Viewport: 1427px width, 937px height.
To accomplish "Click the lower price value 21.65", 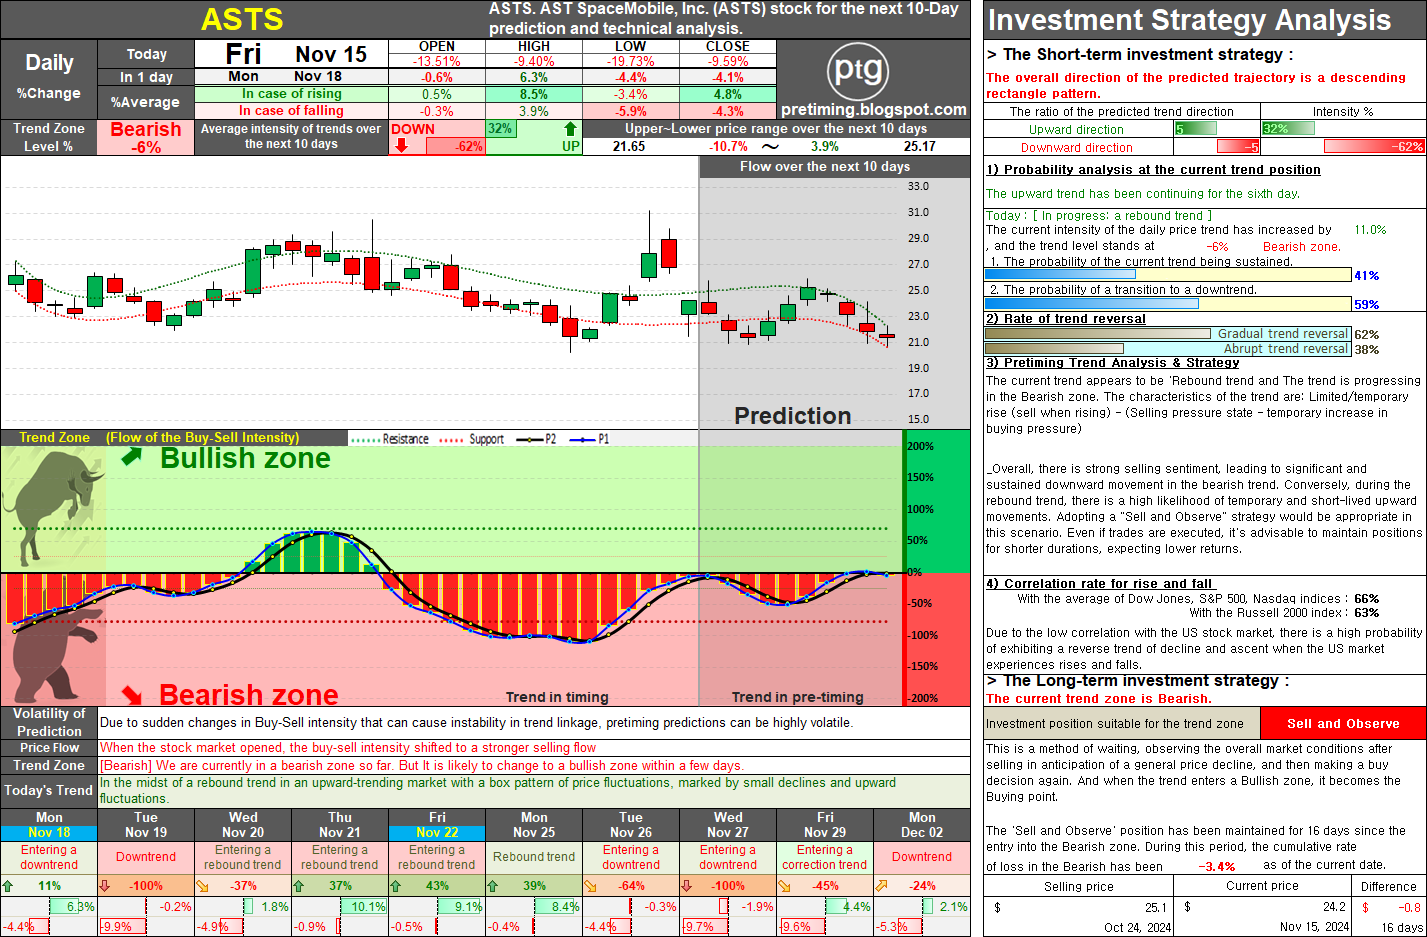I will point(629,146).
